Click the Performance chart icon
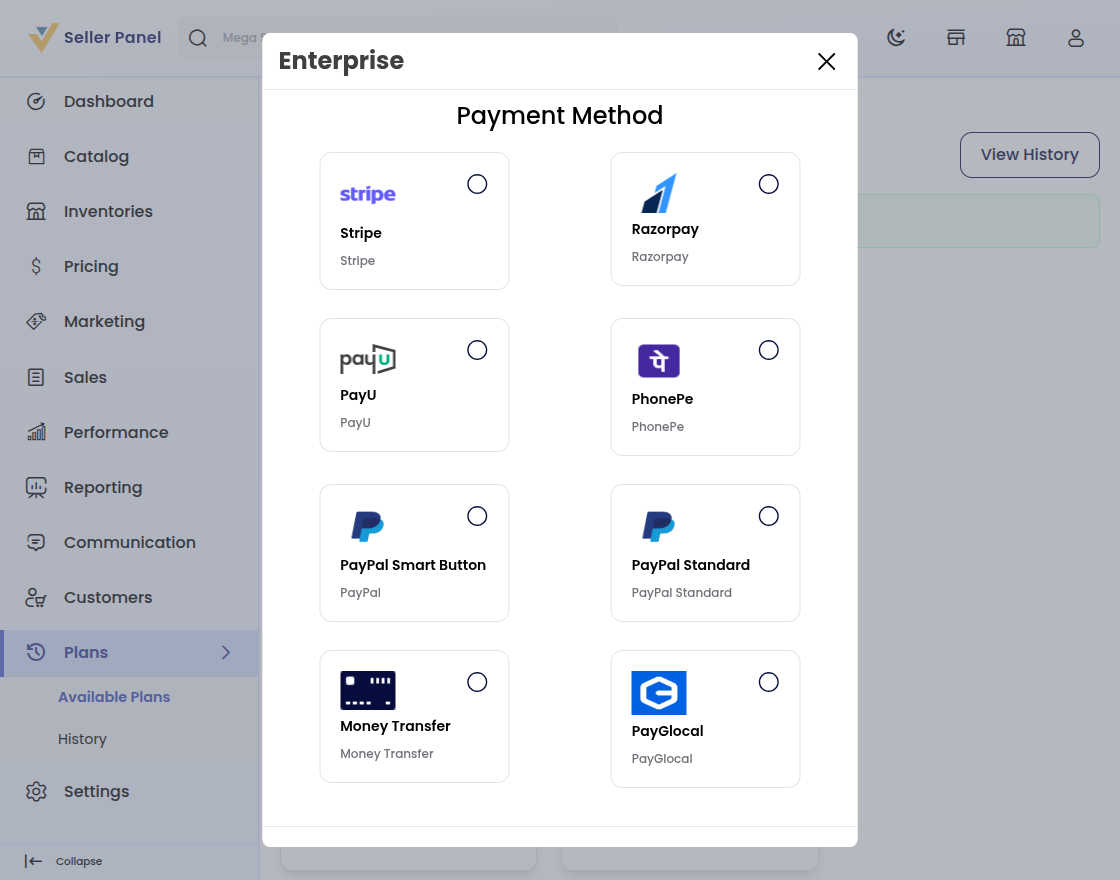Viewport: 1120px width, 880px height. pos(36,432)
